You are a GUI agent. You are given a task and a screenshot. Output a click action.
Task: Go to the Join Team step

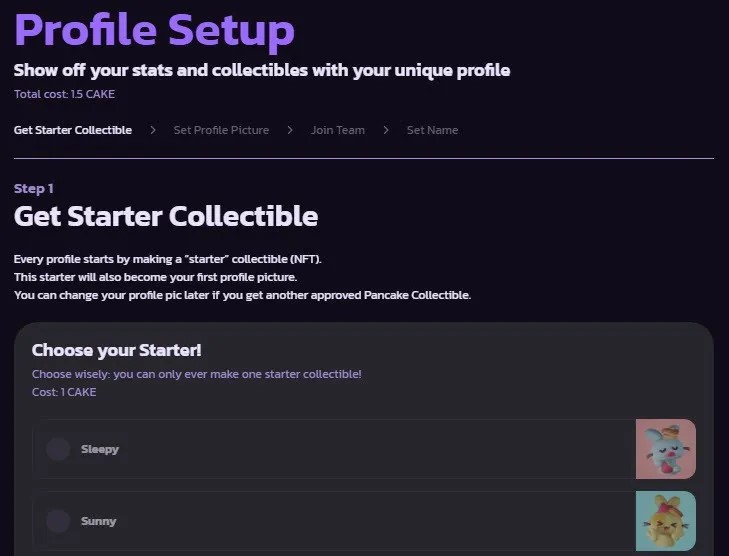338,130
